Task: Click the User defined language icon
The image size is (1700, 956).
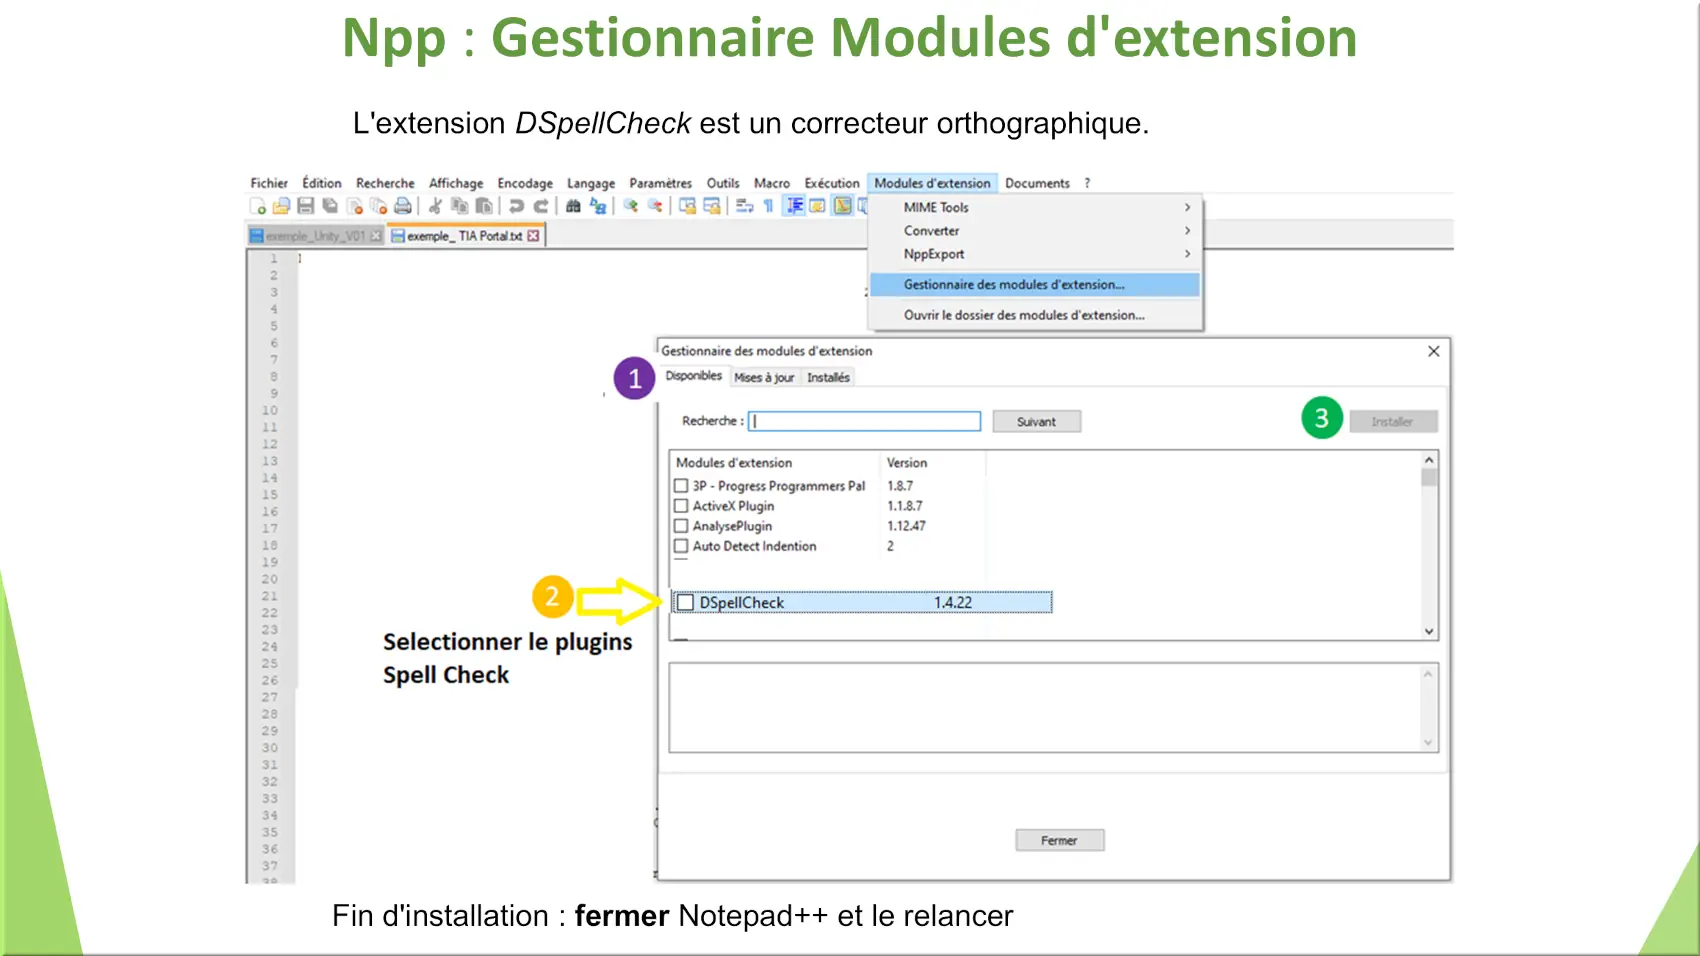Action: click(817, 206)
